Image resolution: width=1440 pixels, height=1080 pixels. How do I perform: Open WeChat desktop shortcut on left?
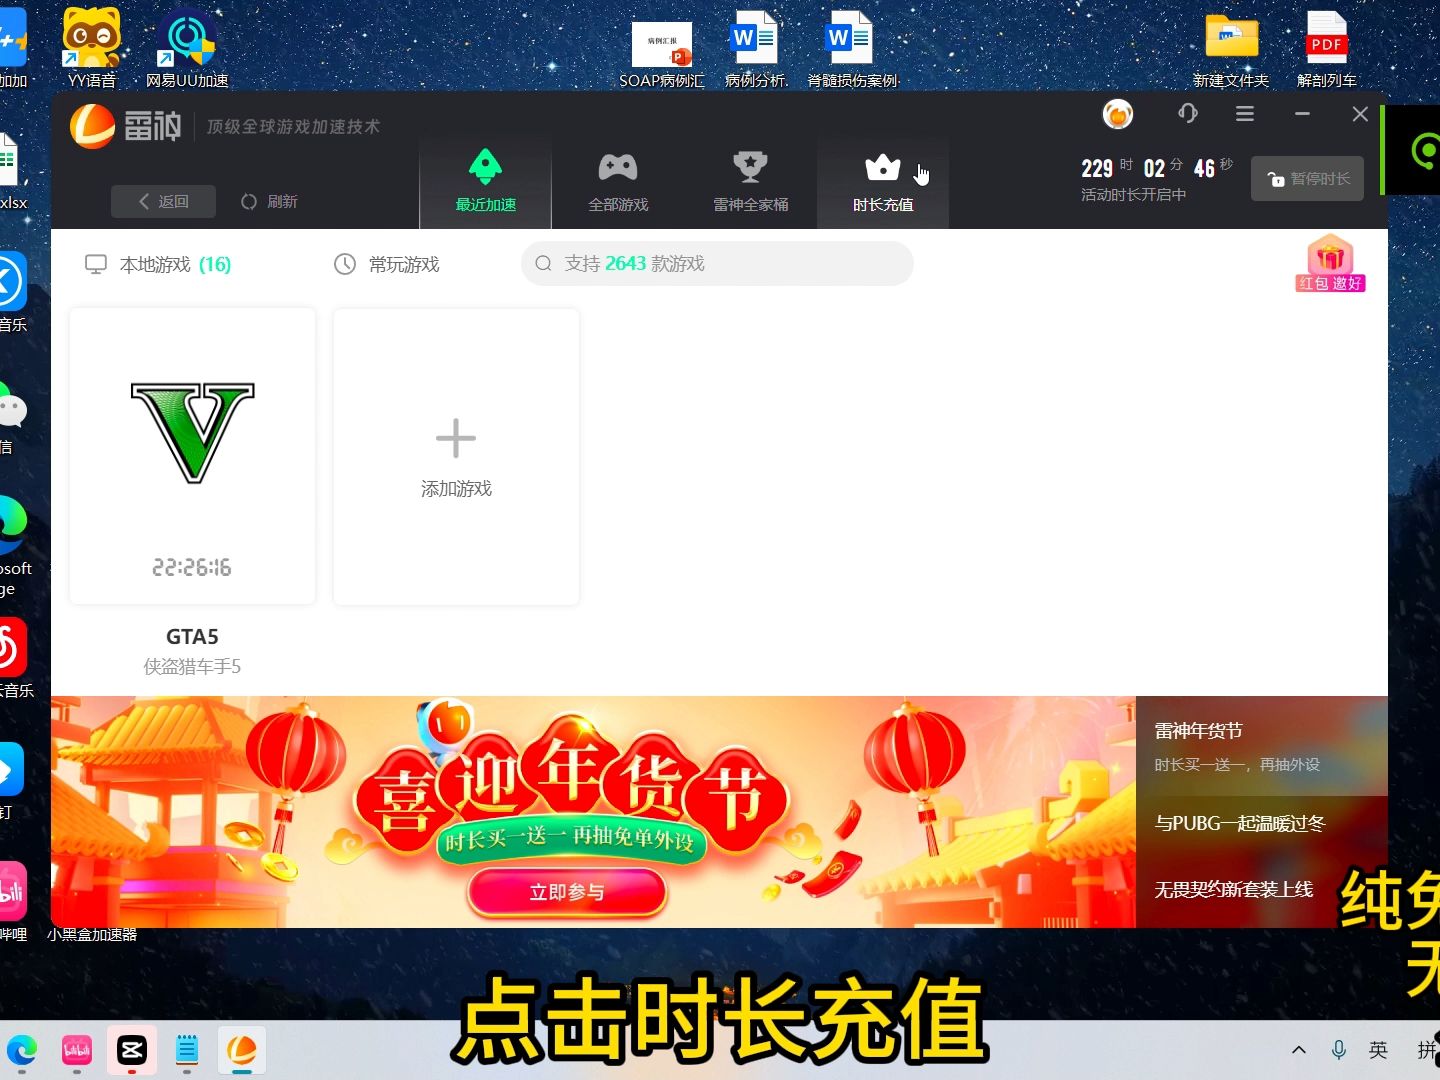(12, 420)
